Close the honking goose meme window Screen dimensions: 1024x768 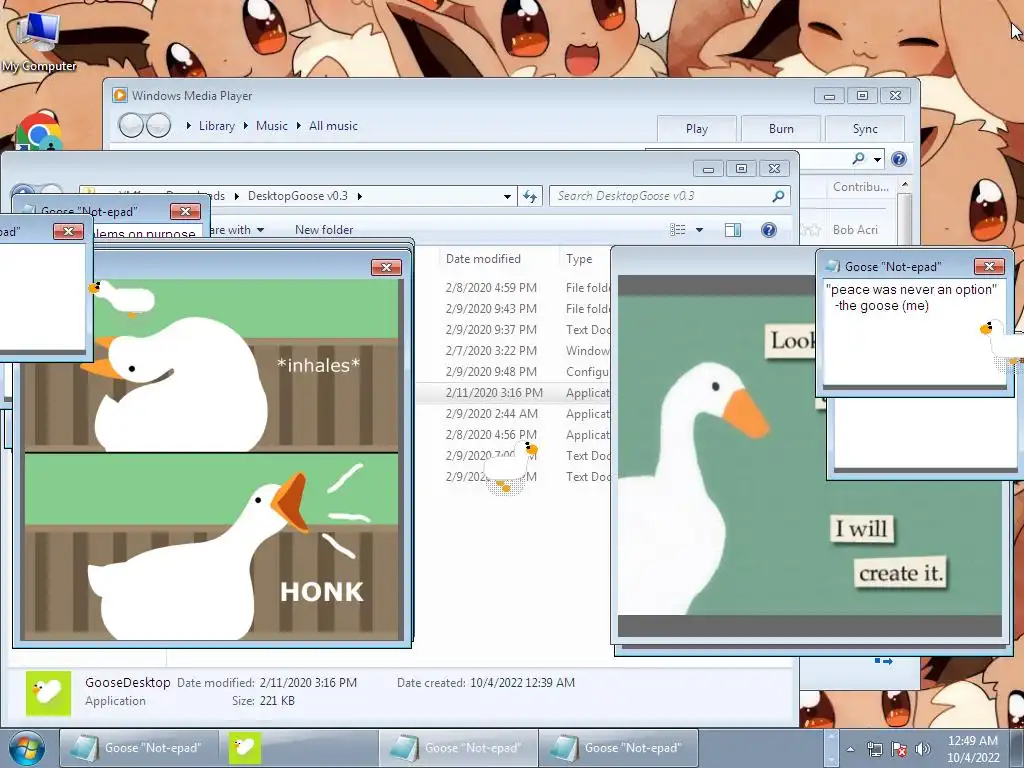click(x=386, y=267)
